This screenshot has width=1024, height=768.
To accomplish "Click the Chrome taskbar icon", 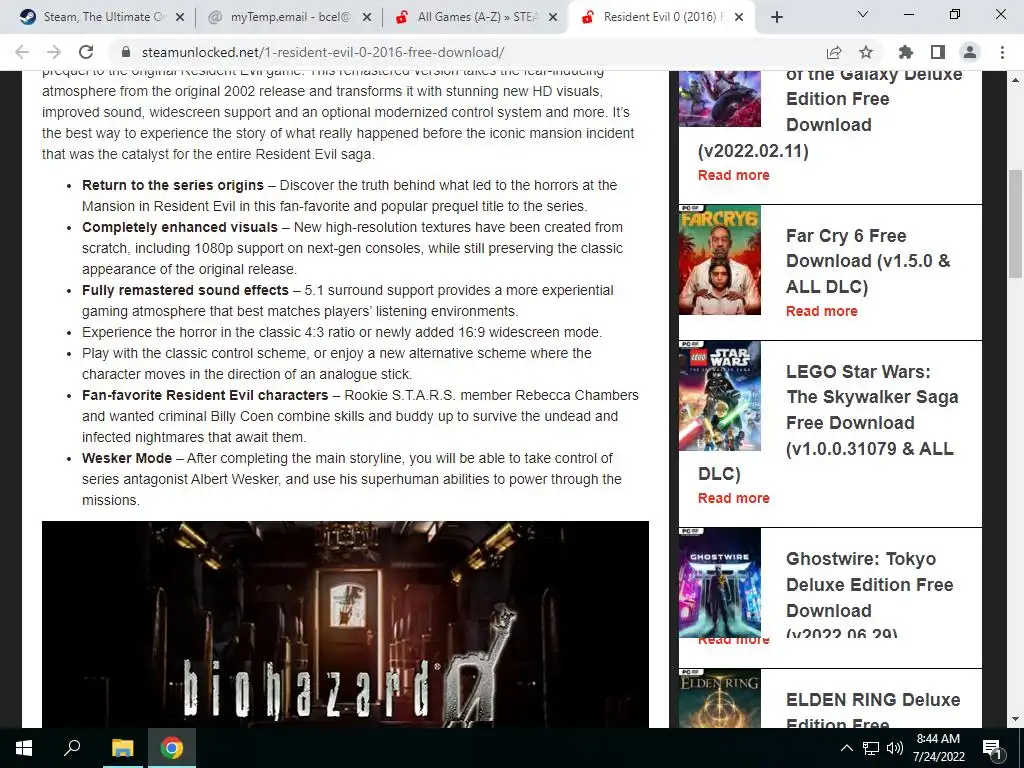I will point(172,748).
